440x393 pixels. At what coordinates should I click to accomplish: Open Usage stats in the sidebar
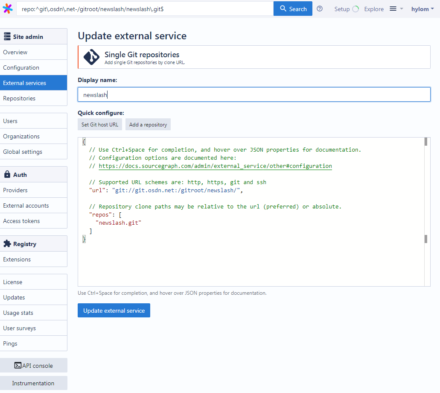[x=33, y=313]
